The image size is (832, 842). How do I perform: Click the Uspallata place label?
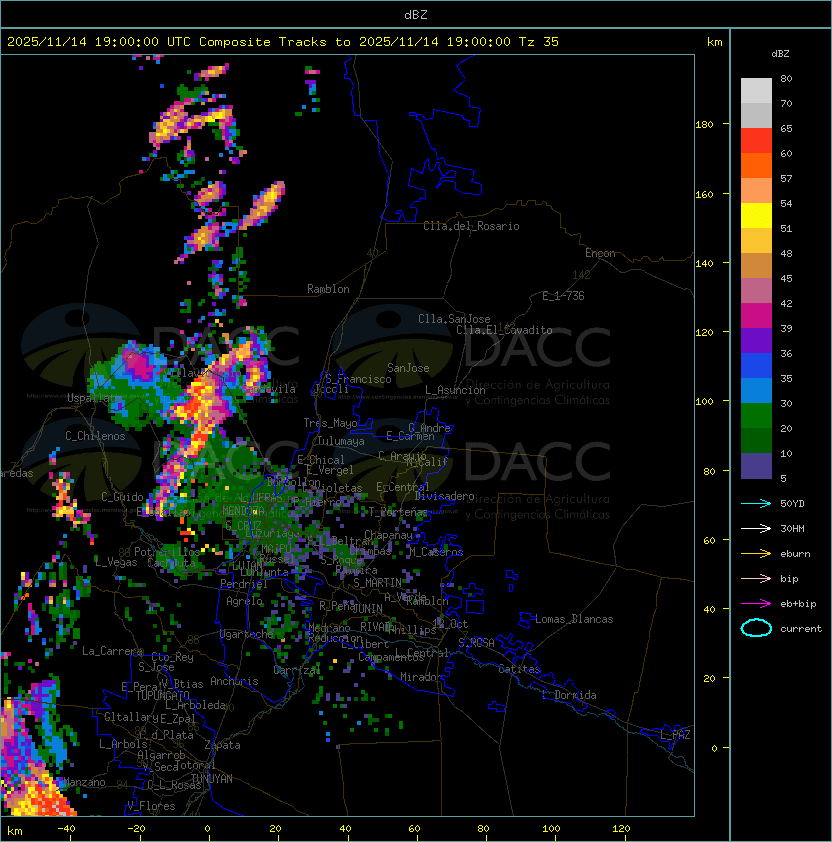pos(93,398)
